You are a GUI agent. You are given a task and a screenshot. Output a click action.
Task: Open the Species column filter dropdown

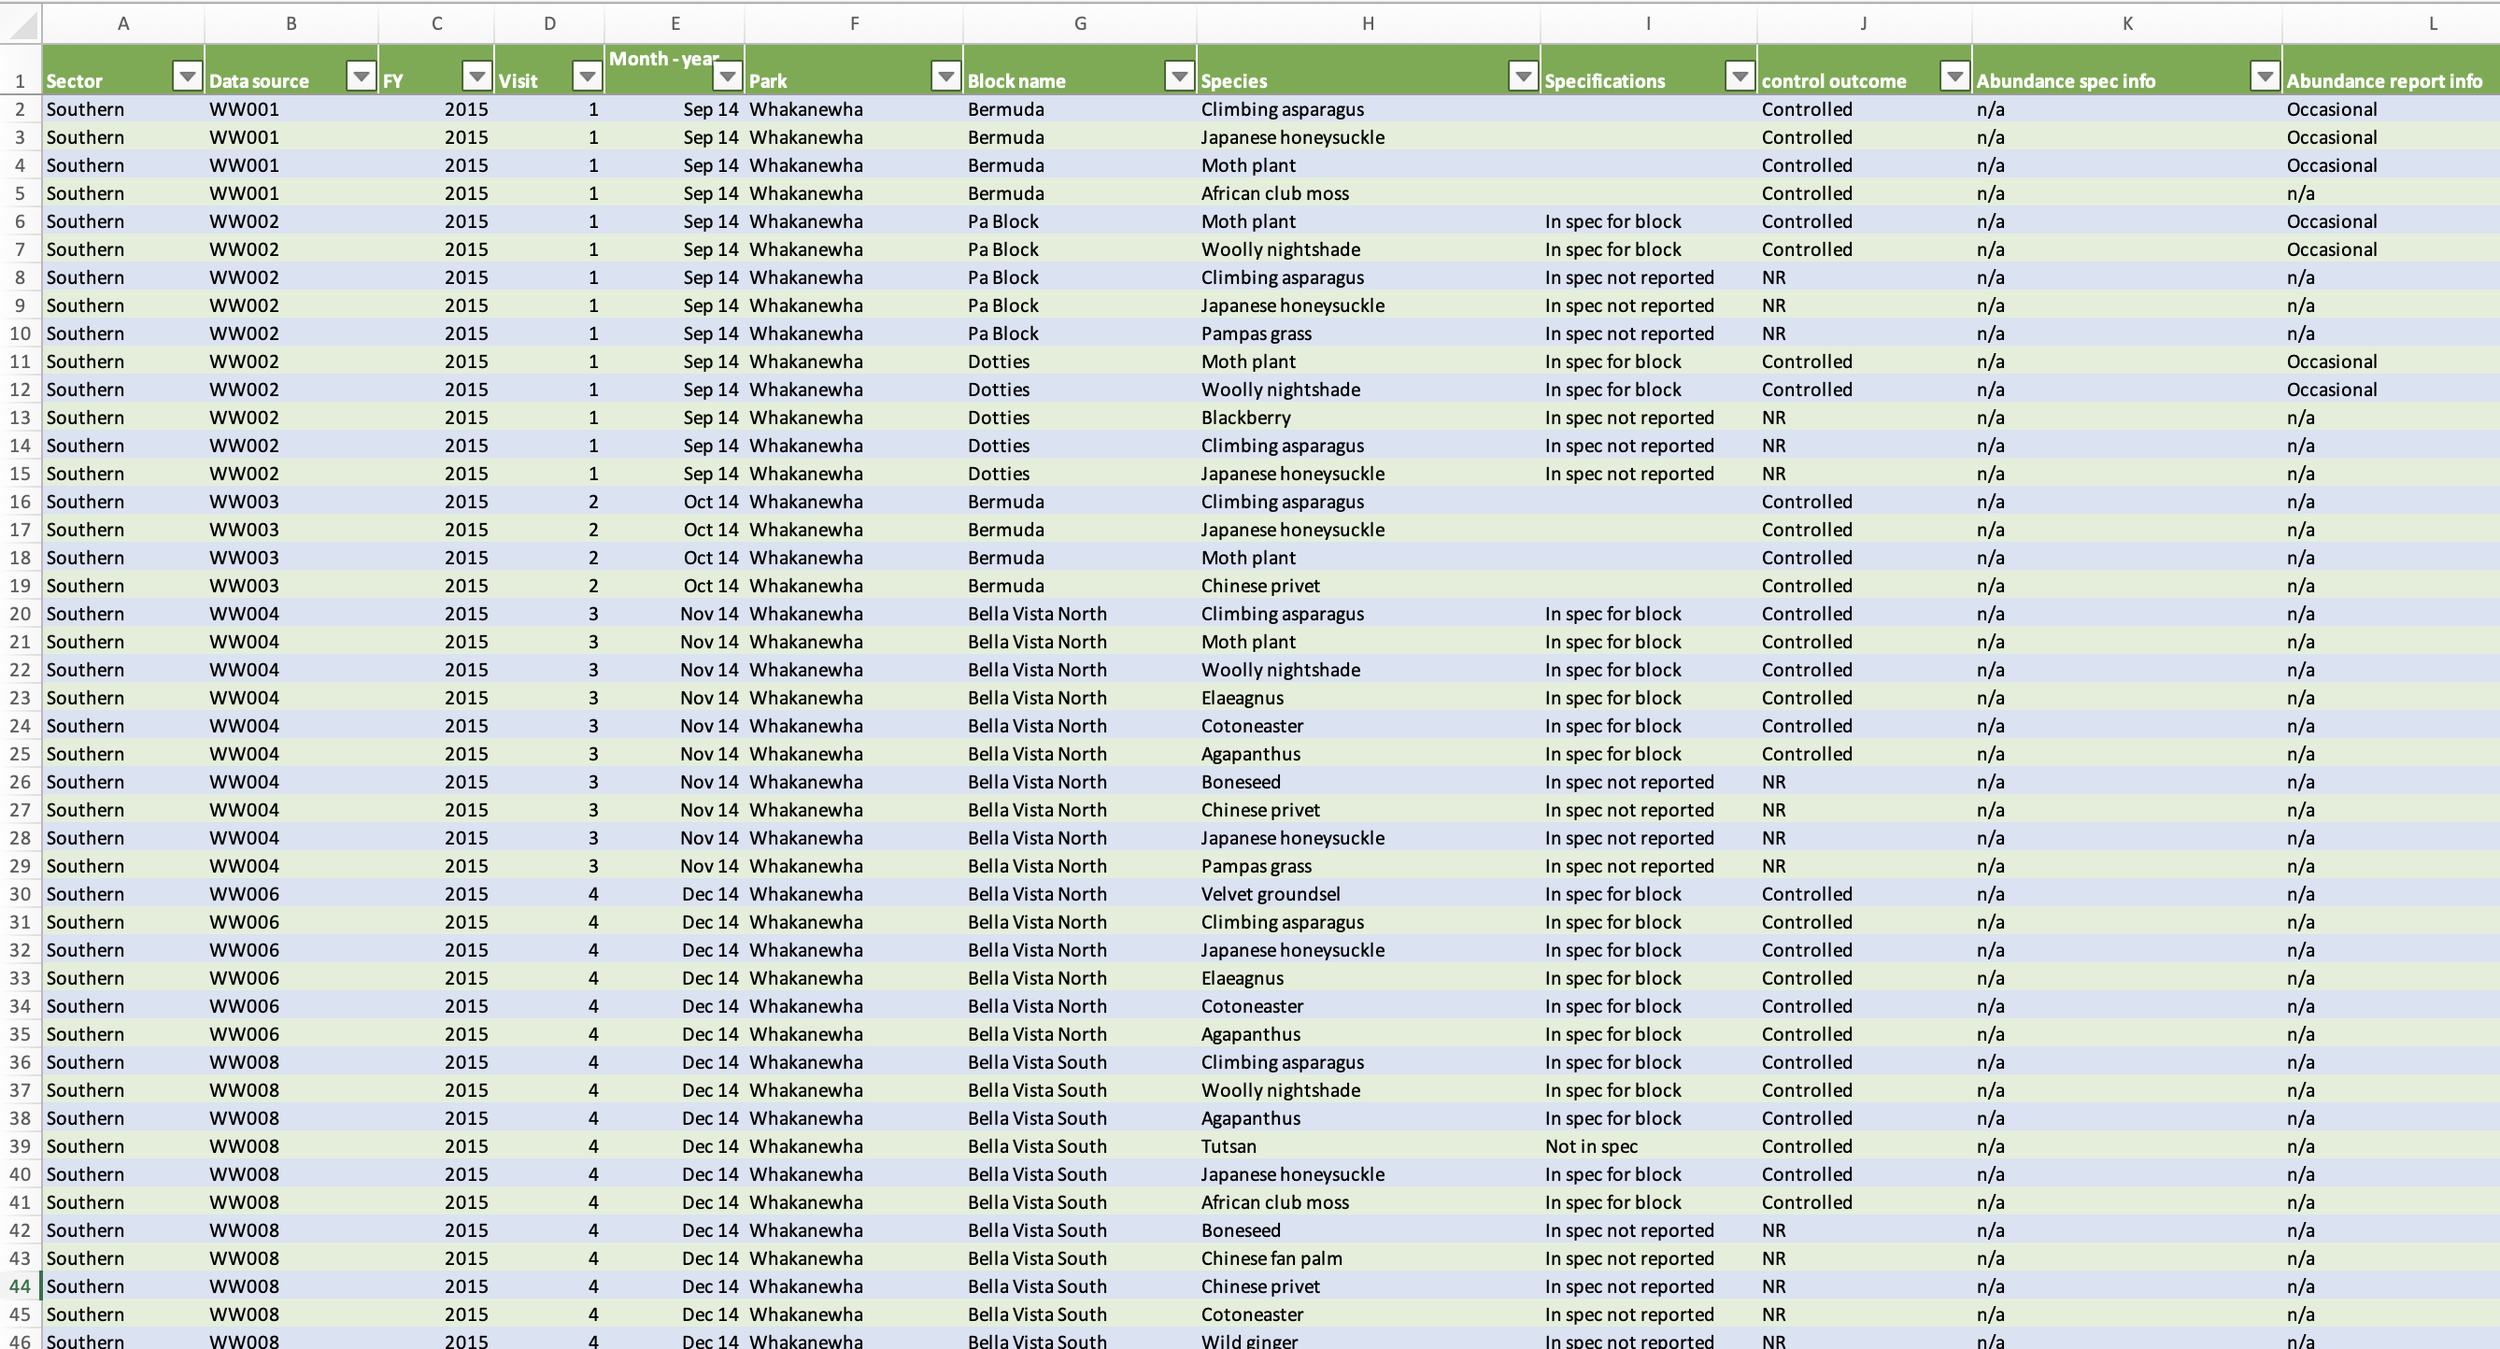tap(1522, 77)
